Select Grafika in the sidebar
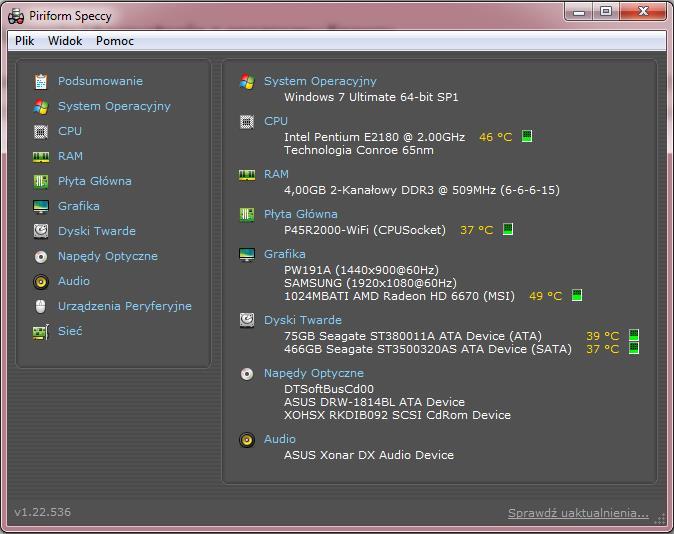This screenshot has height=534, width=674. 79,206
